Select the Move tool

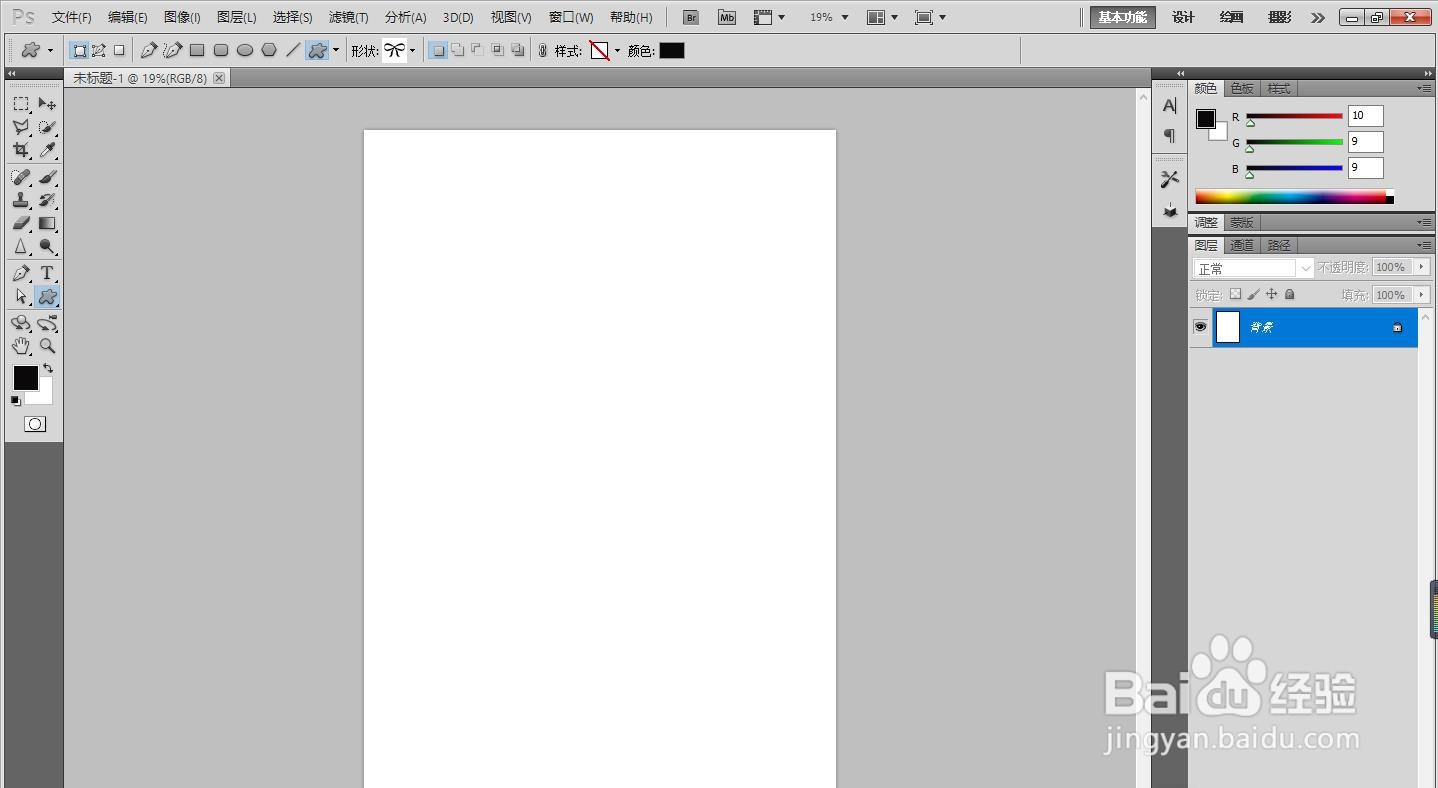(47, 104)
